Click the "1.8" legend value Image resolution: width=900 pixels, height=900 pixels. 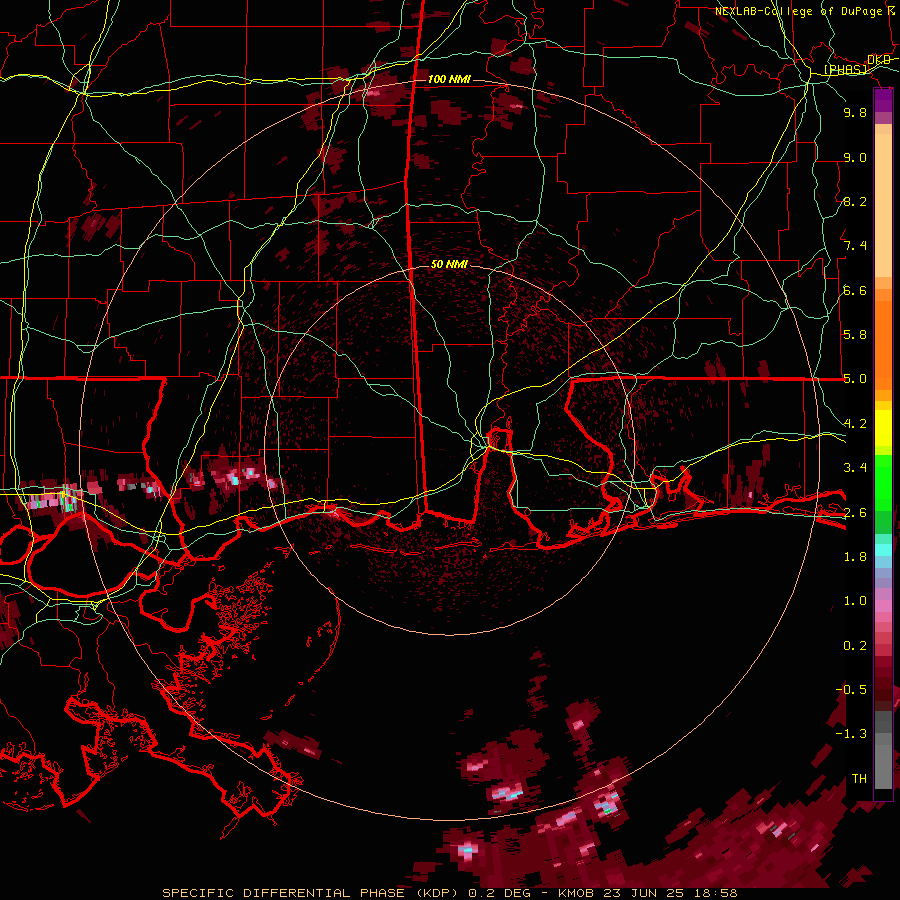point(855,557)
